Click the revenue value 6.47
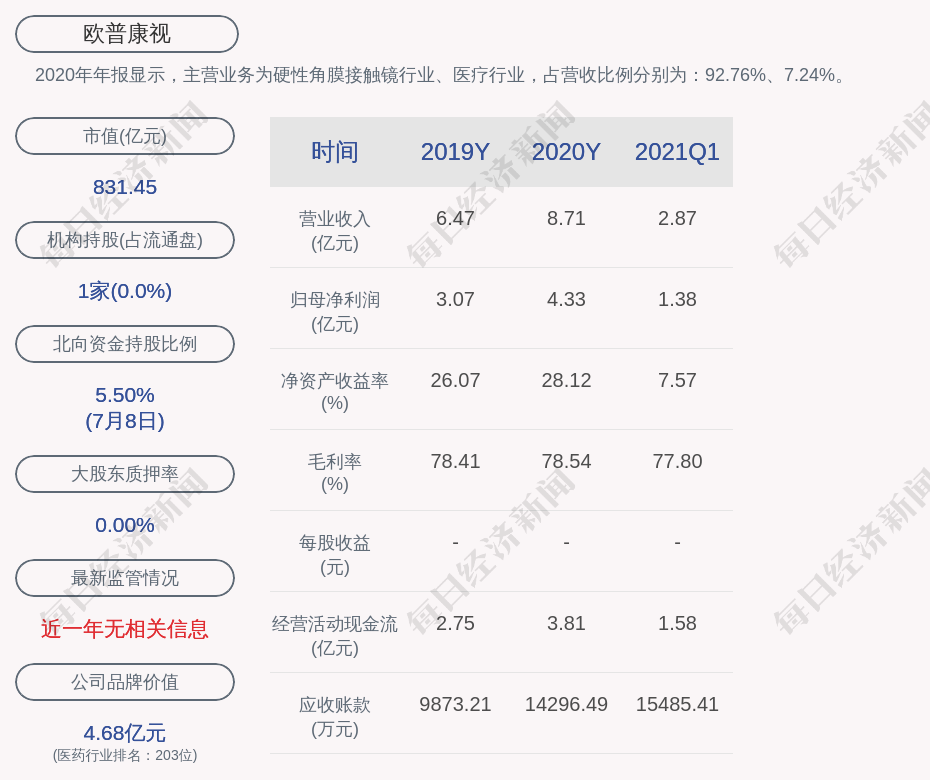 click(x=456, y=218)
